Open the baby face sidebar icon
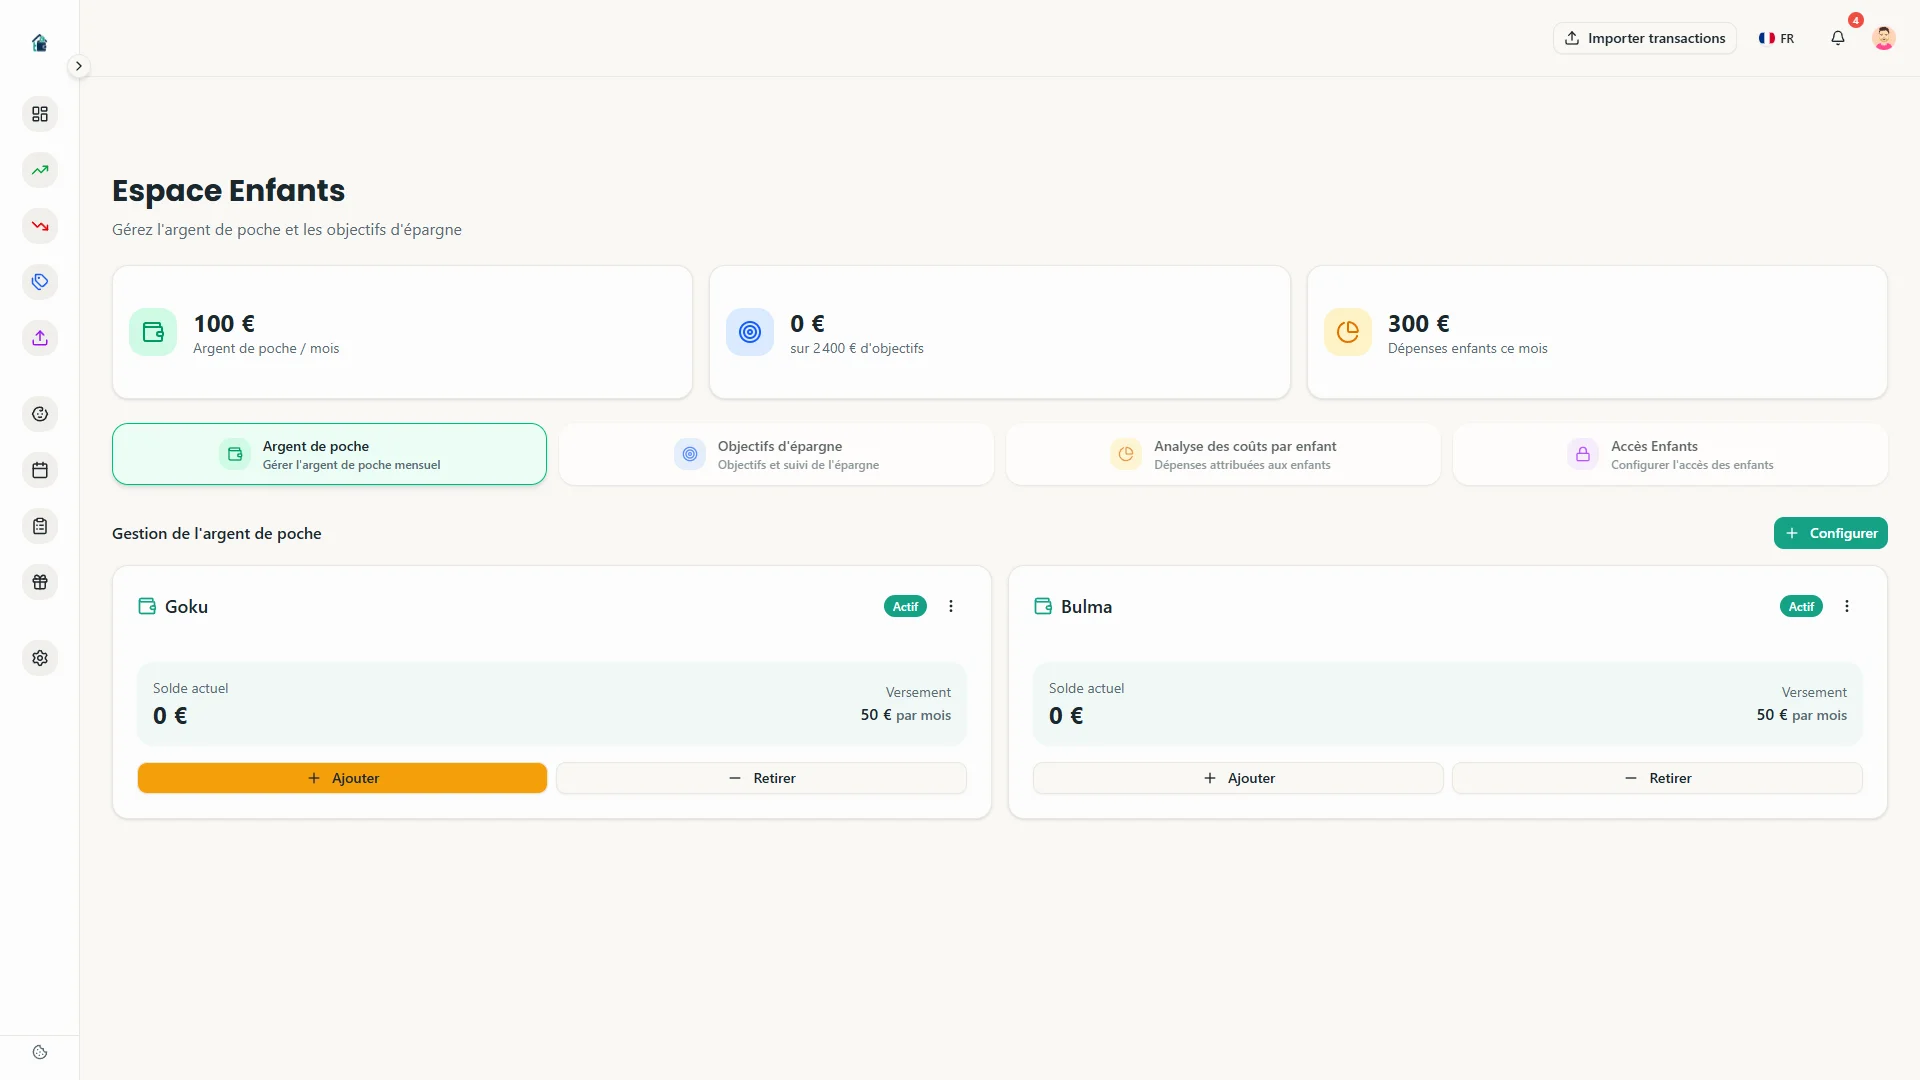1920x1080 pixels. click(40, 414)
